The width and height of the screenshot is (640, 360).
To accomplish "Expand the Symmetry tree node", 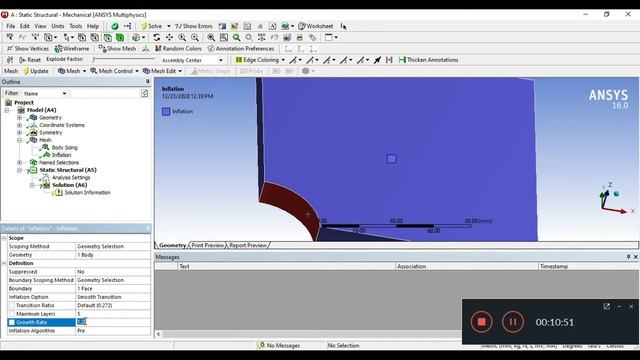I will 19,133.
